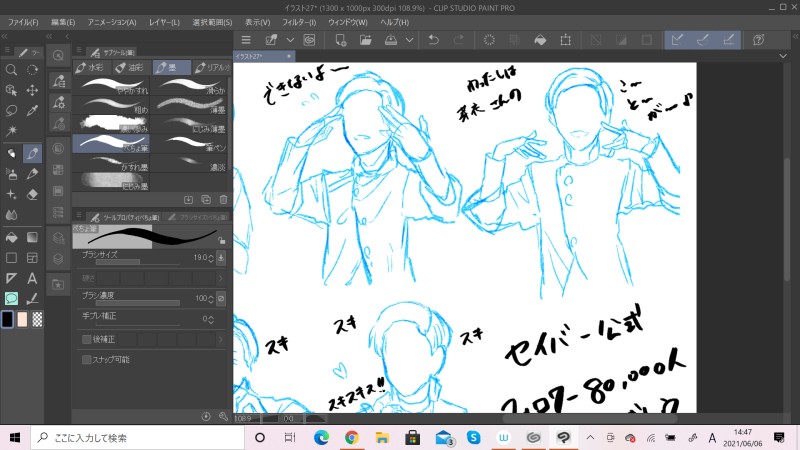This screenshot has height=450, width=800.
Task: Select the Move layer tool
Action: pos(32,90)
